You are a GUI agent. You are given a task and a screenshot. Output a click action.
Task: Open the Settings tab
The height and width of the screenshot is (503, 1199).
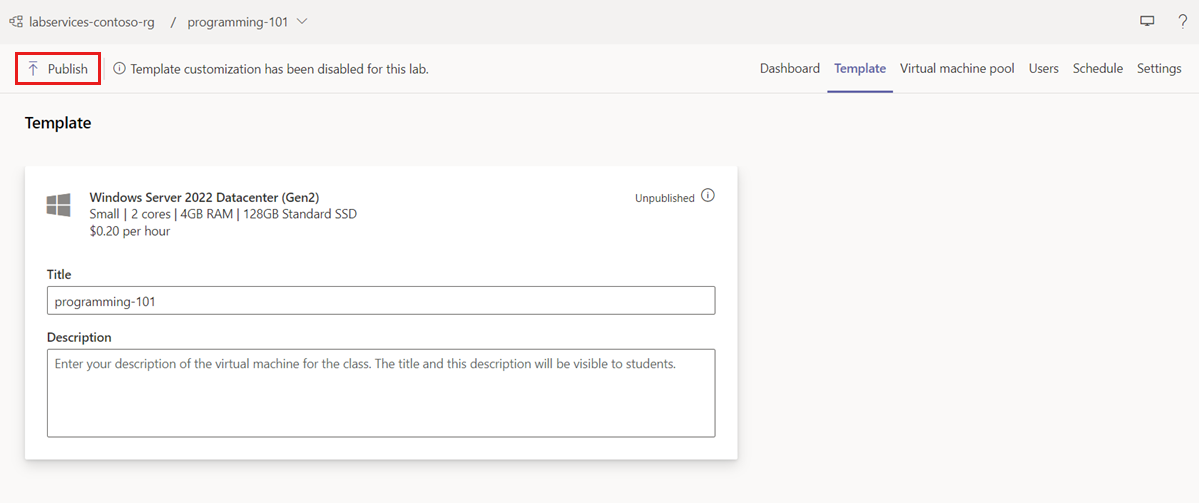pyautogui.click(x=1159, y=69)
